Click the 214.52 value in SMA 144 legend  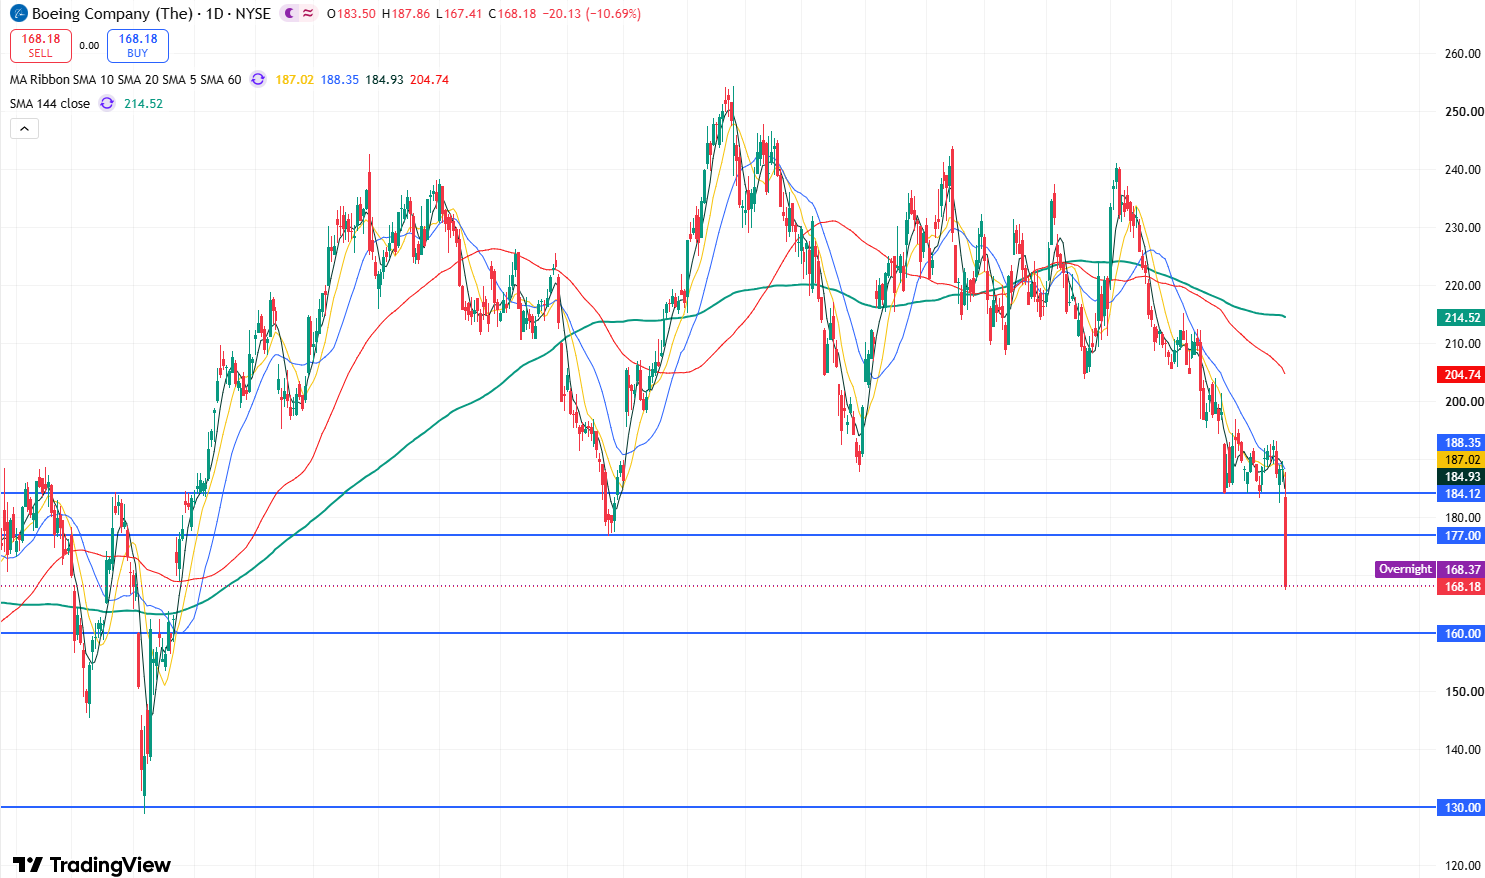pyautogui.click(x=143, y=104)
